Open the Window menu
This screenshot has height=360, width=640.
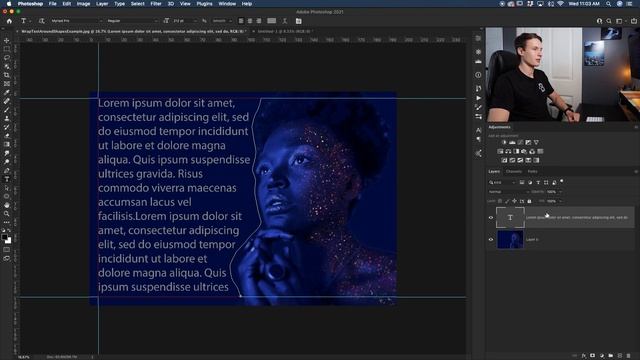[227, 4]
